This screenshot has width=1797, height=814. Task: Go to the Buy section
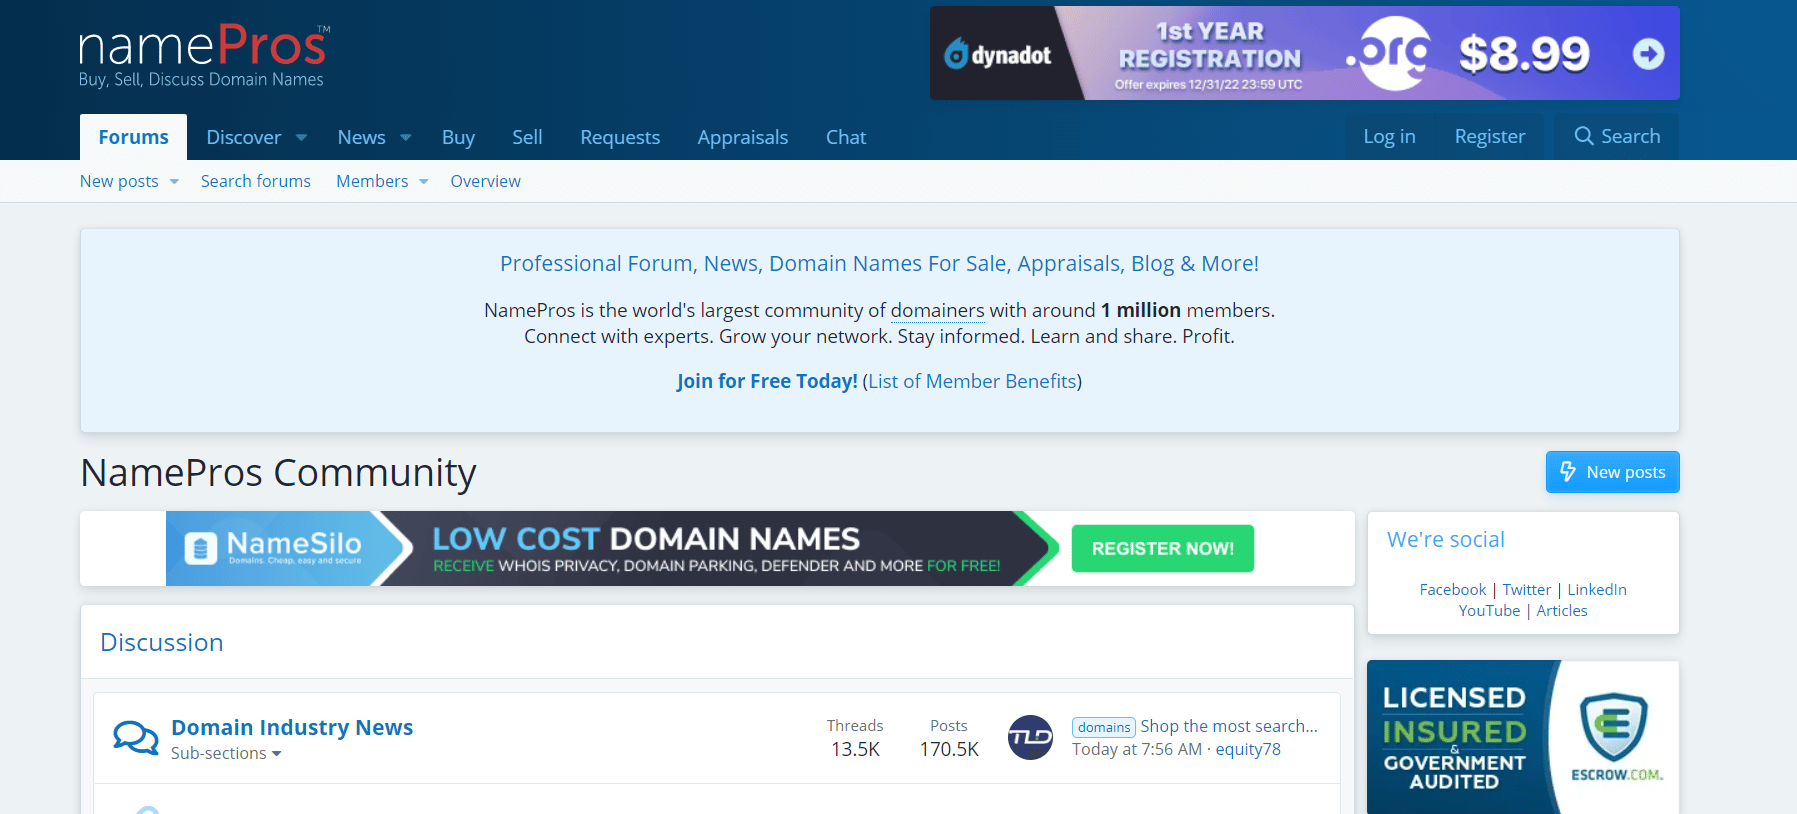click(x=458, y=137)
